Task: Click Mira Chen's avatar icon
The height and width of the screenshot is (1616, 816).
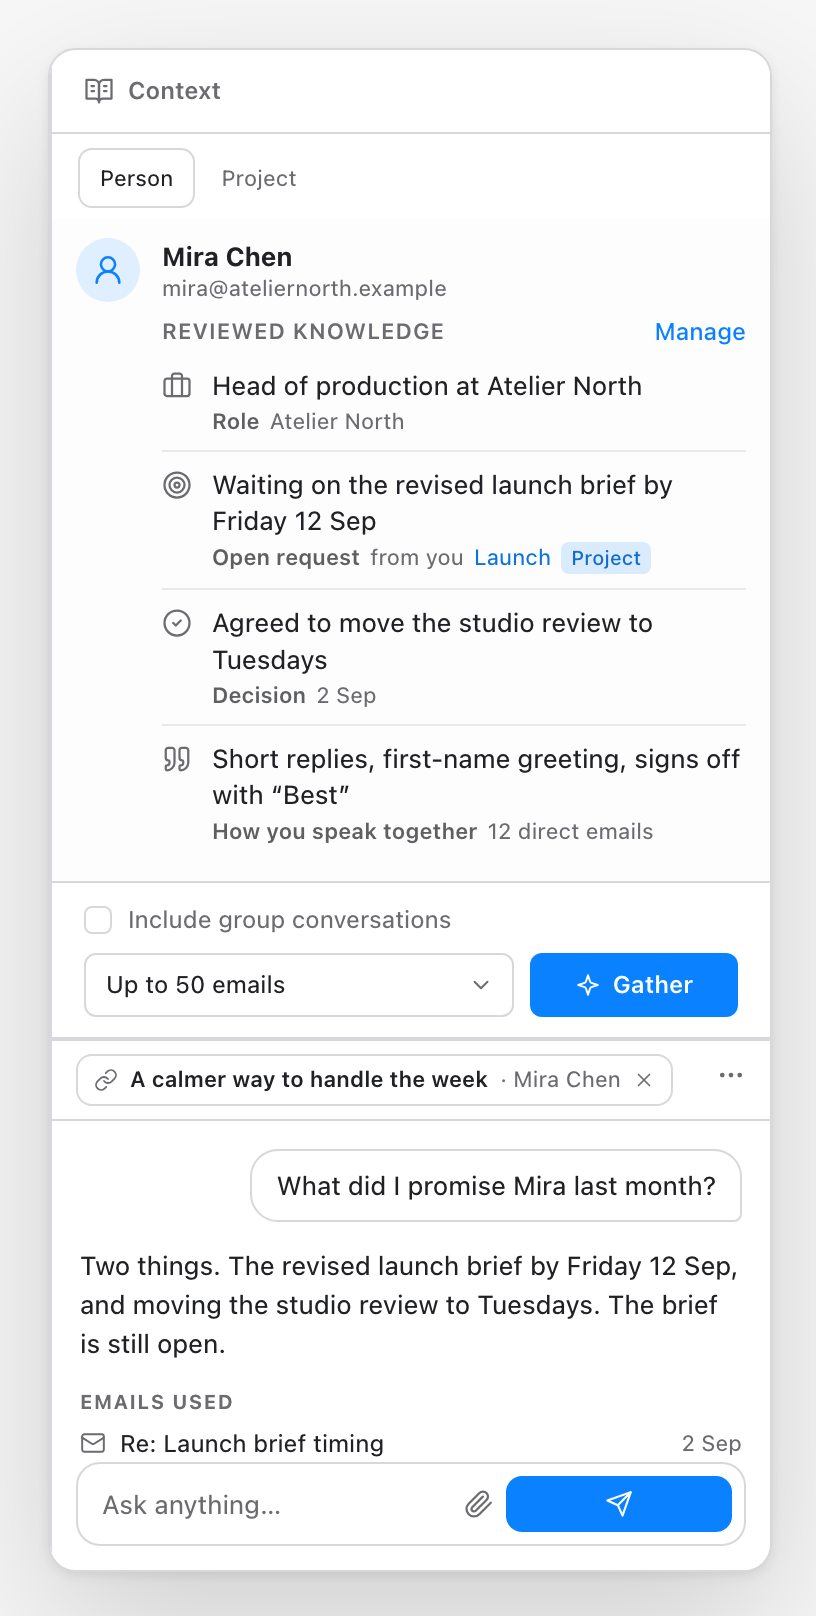Action: coord(108,270)
